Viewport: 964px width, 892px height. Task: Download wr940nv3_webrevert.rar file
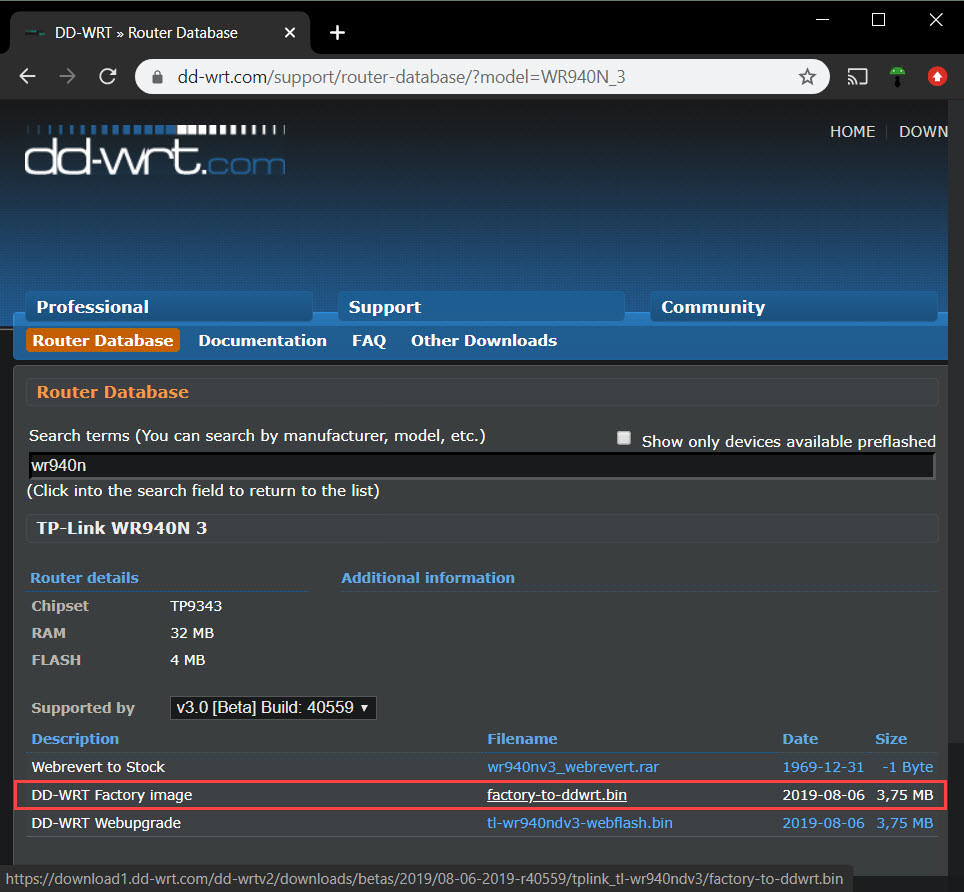pyautogui.click(x=573, y=767)
